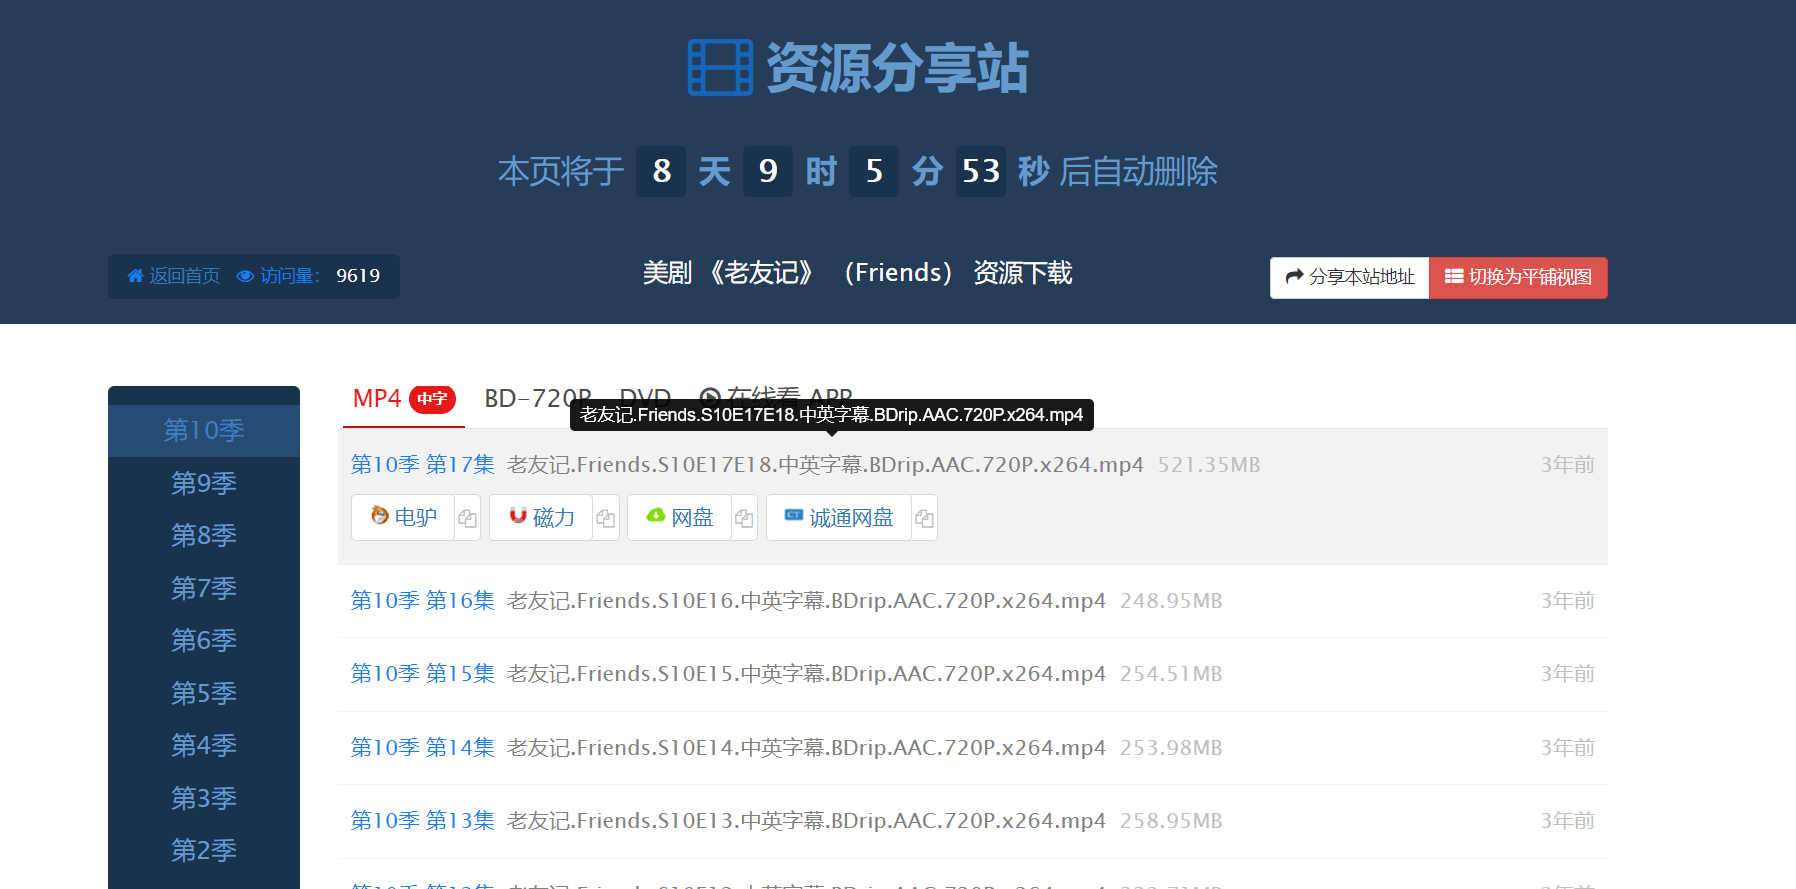Copy the 磁力 magnet link
Image resolution: width=1796 pixels, height=889 pixels.
coord(605,518)
